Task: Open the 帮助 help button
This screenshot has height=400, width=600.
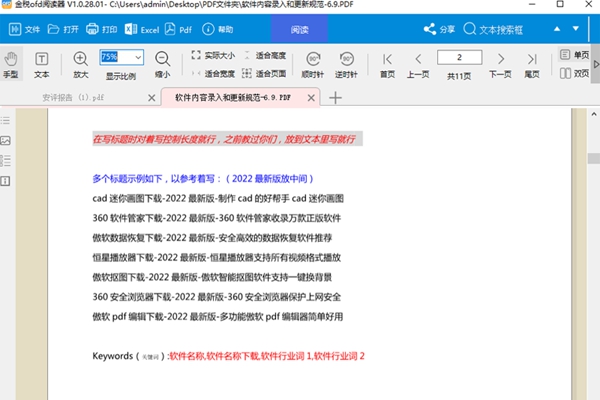Action: (219, 30)
